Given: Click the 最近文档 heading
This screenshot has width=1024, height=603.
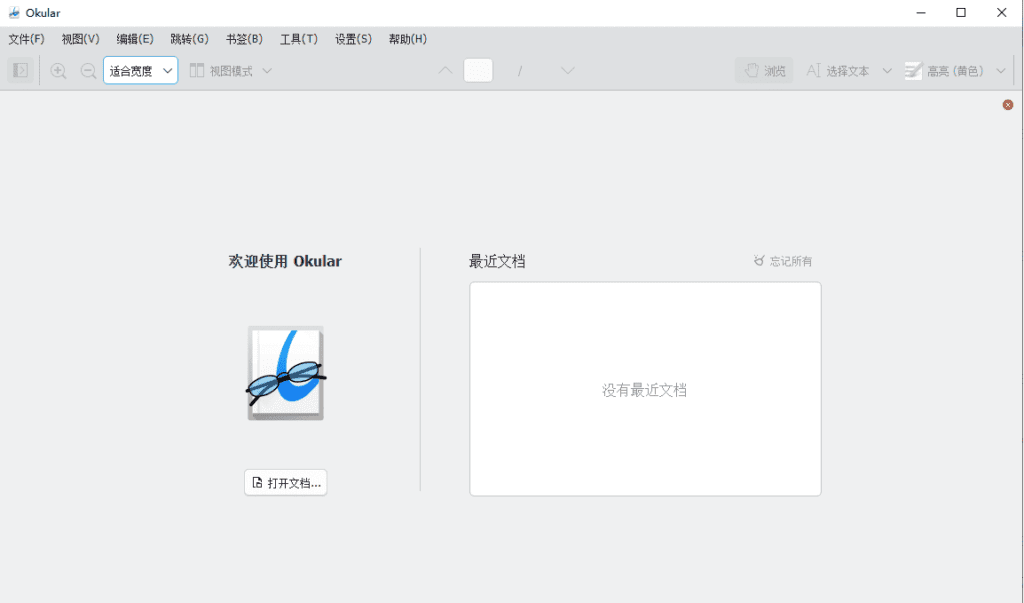Looking at the screenshot, I should (x=497, y=261).
